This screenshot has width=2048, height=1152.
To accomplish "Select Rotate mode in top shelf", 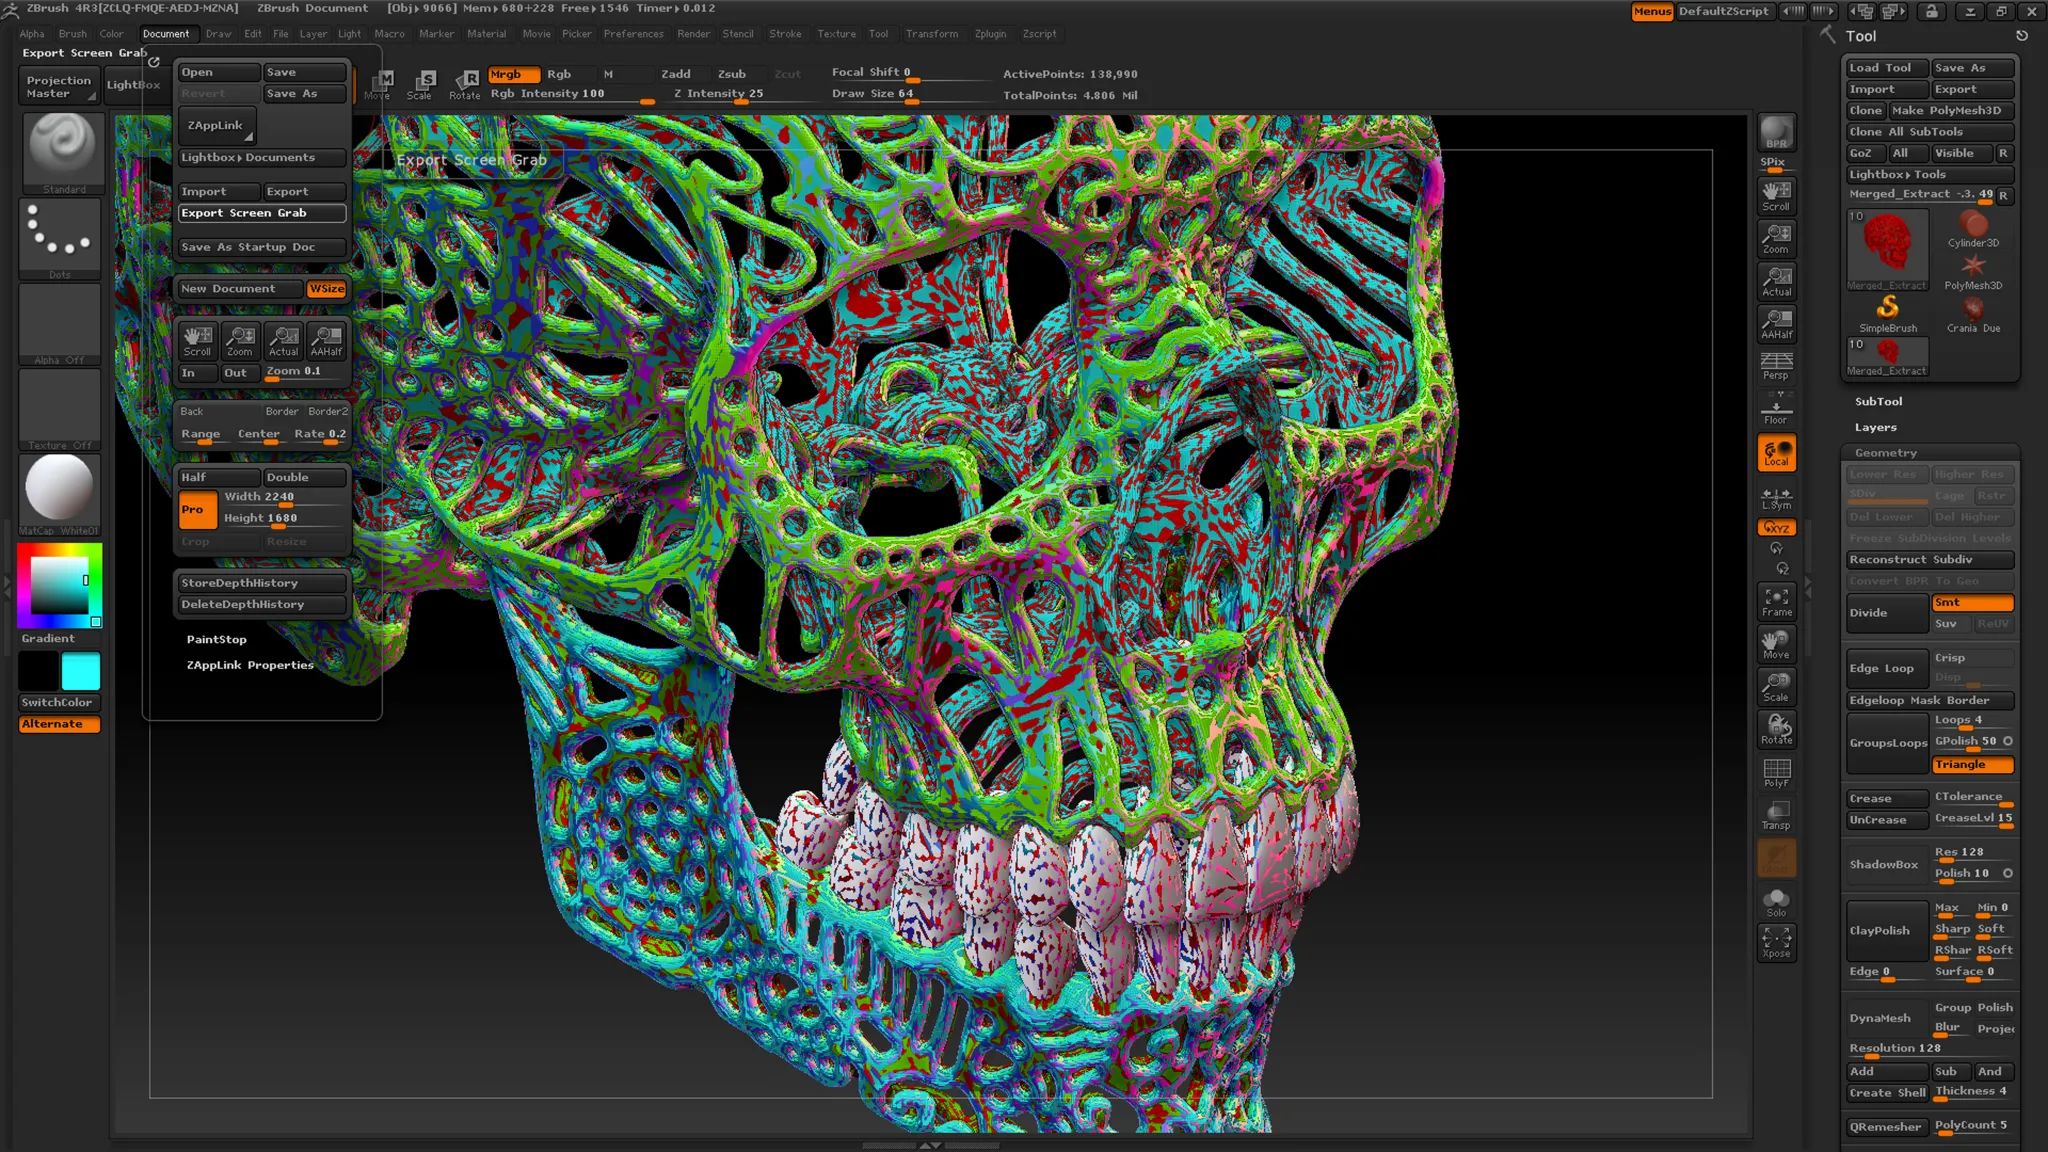I will pos(465,84).
